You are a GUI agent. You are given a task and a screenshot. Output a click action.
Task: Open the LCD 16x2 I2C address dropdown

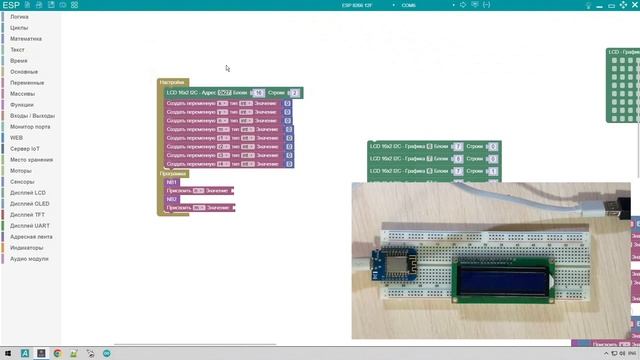tap(224, 93)
